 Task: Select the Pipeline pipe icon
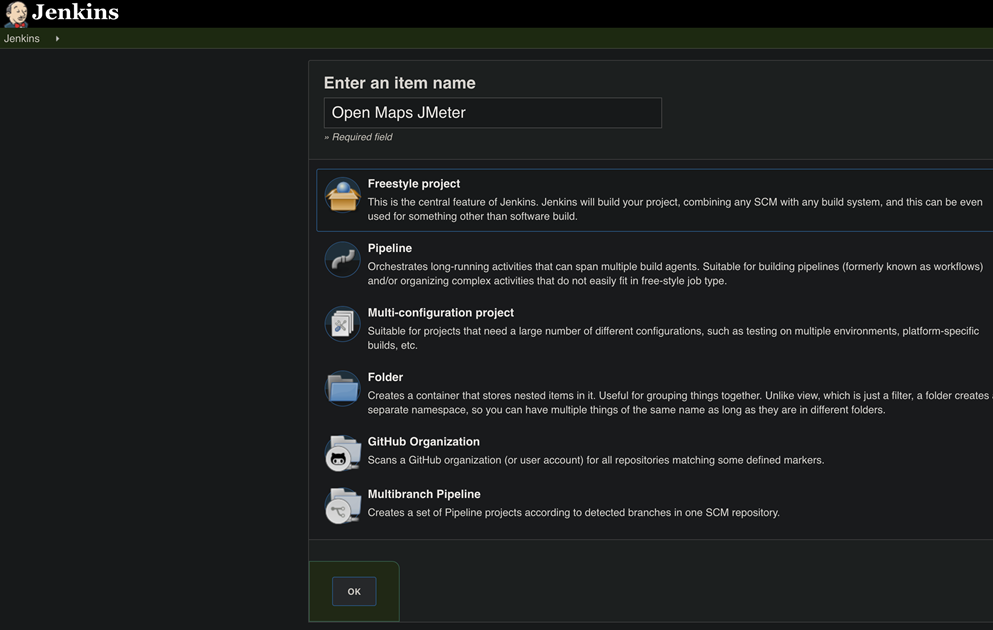coord(343,260)
